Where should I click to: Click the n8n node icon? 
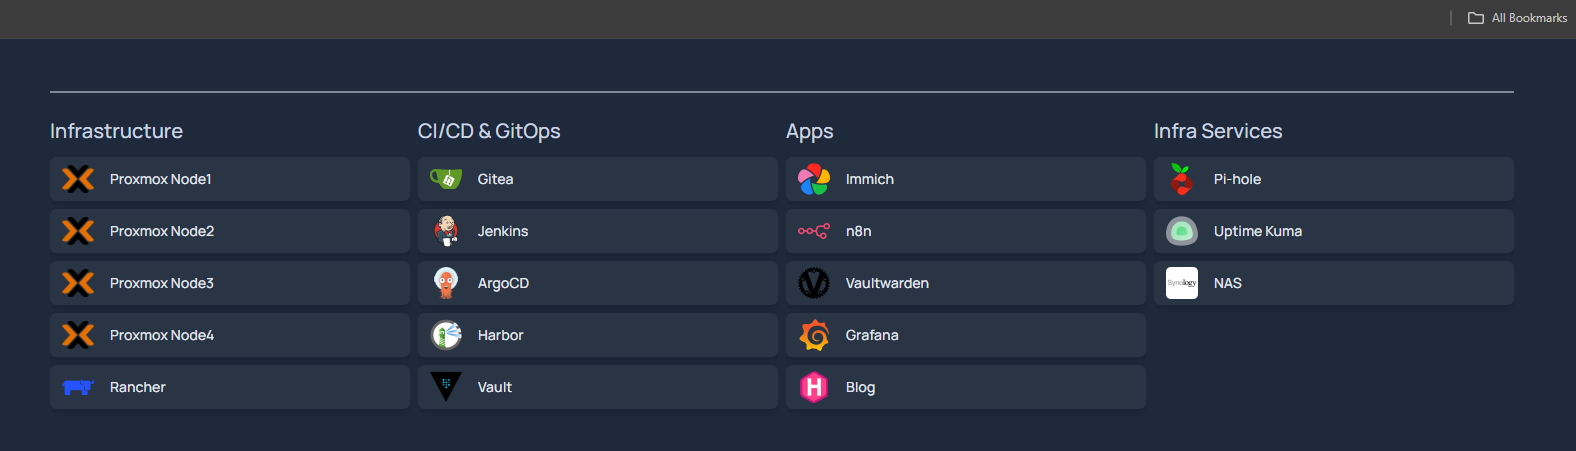(814, 231)
